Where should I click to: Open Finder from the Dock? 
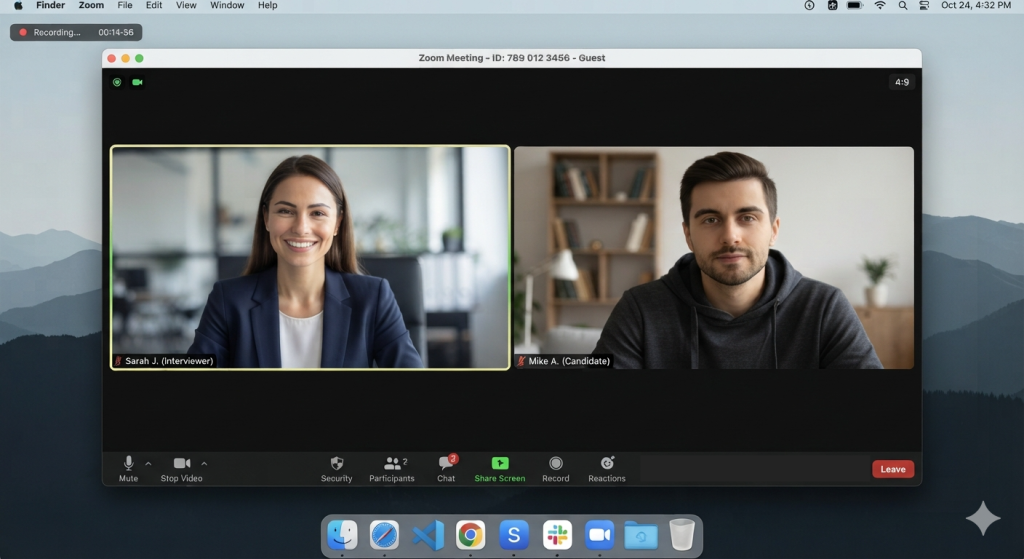(x=342, y=535)
